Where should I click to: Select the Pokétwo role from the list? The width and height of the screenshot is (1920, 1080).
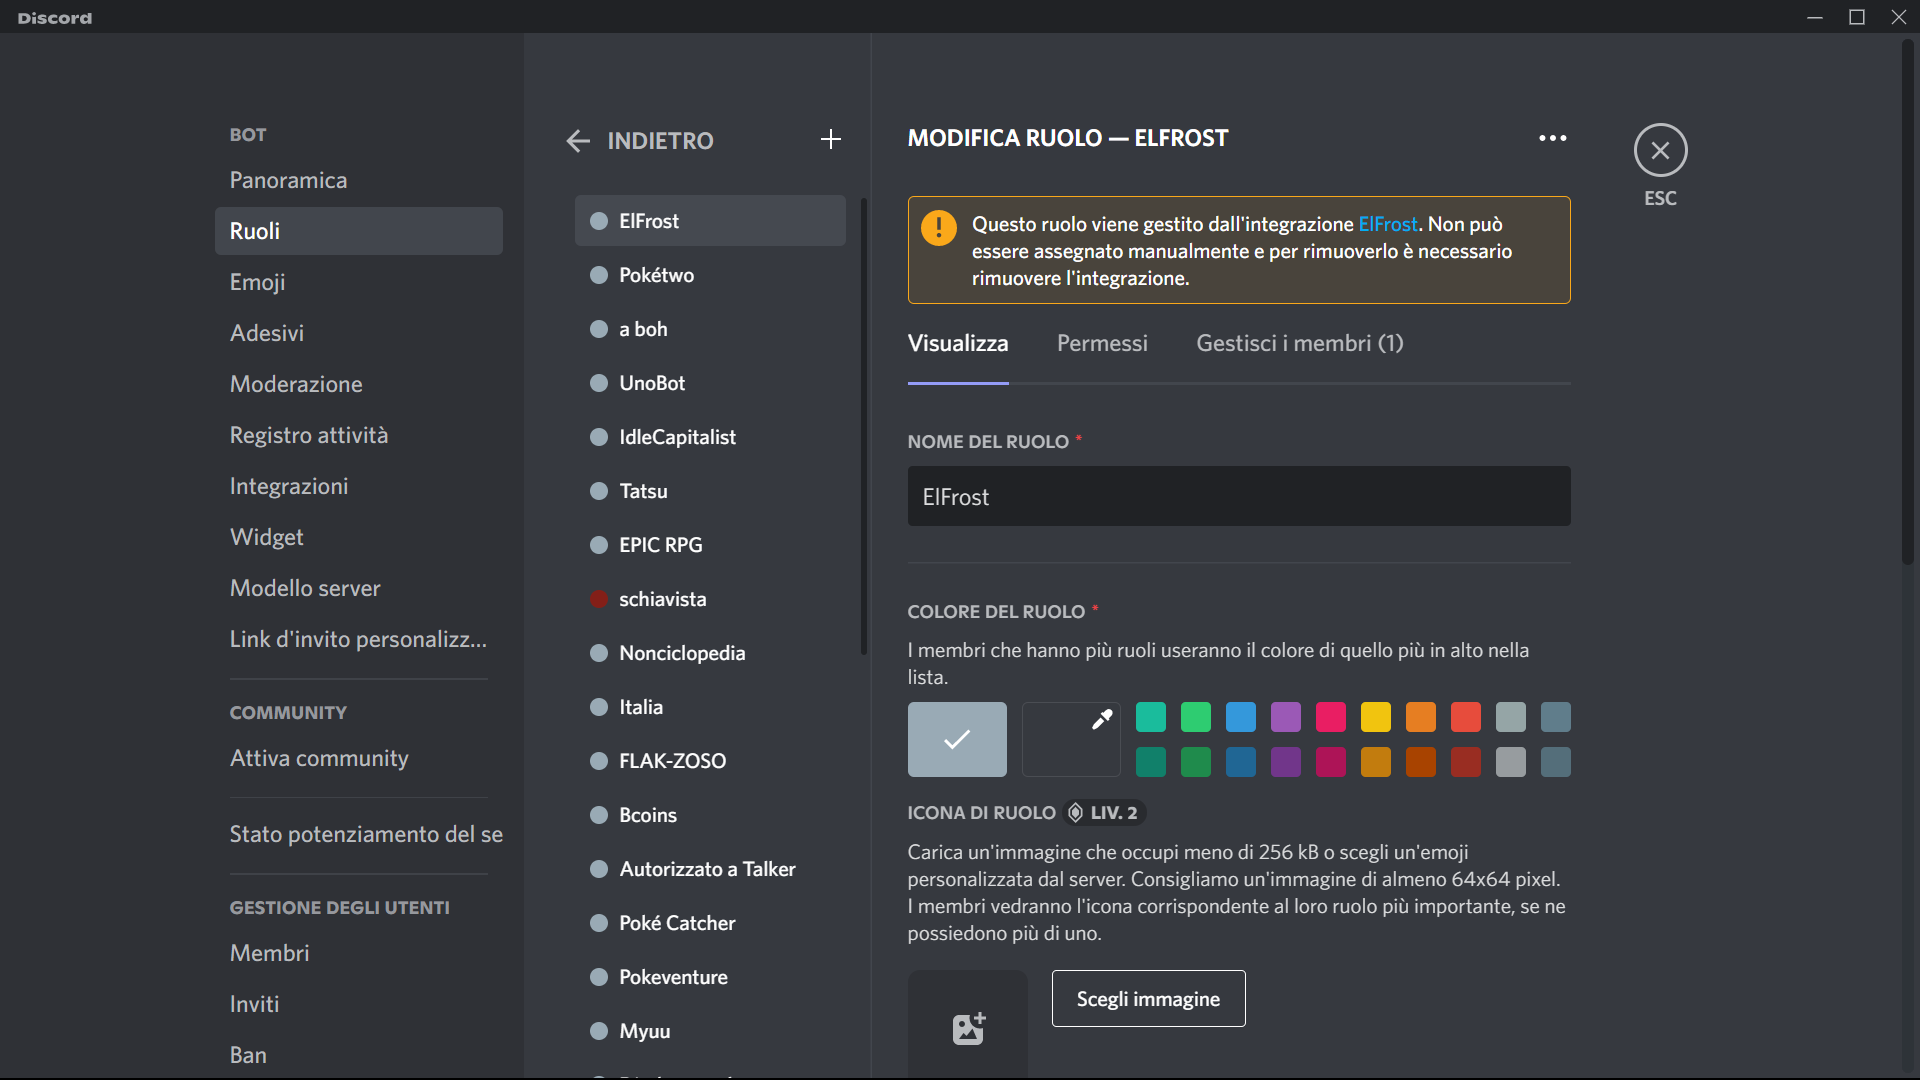click(x=656, y=275)
